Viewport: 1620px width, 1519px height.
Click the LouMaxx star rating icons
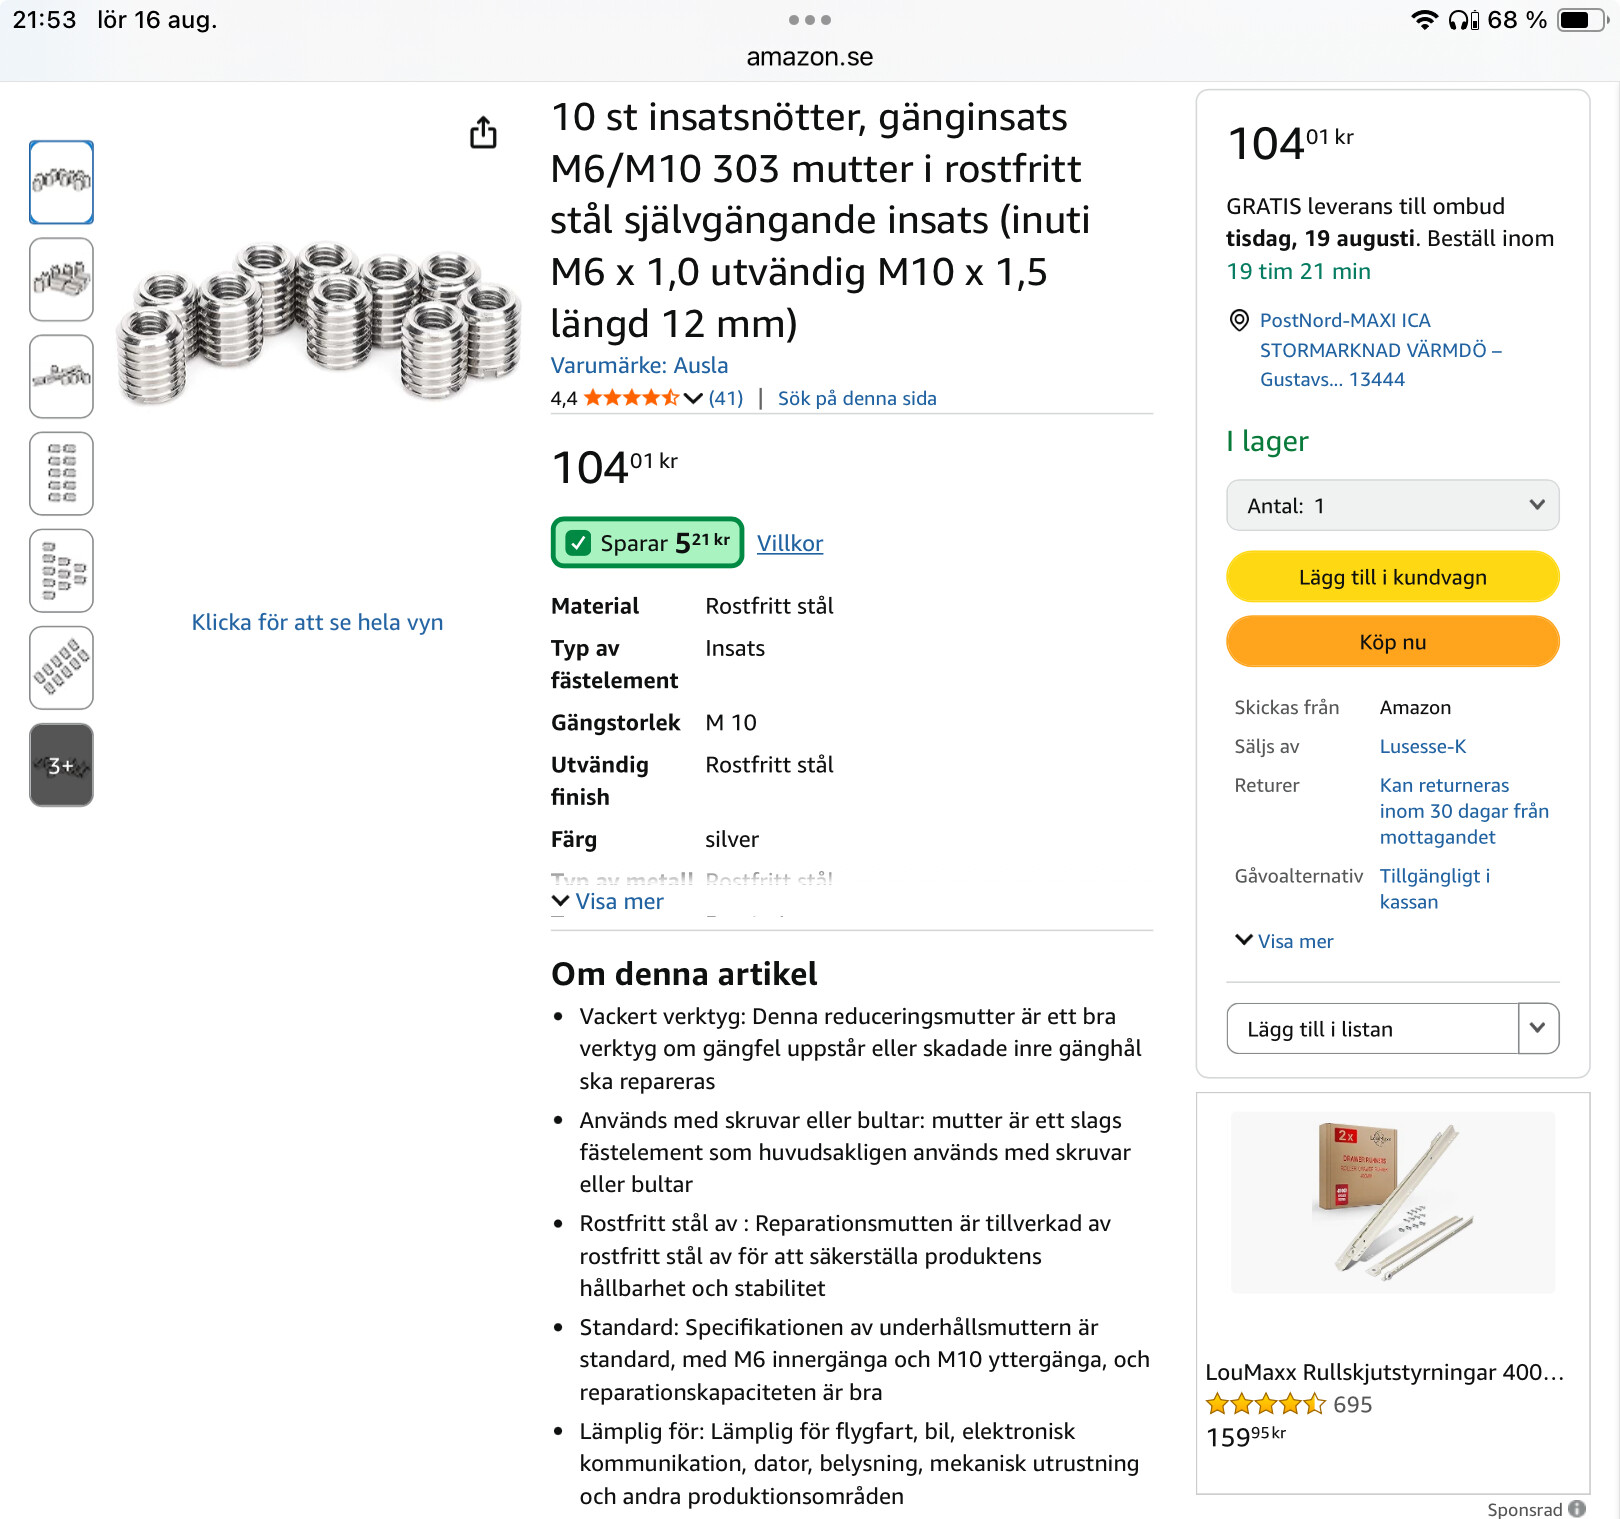(1266, 1404)
